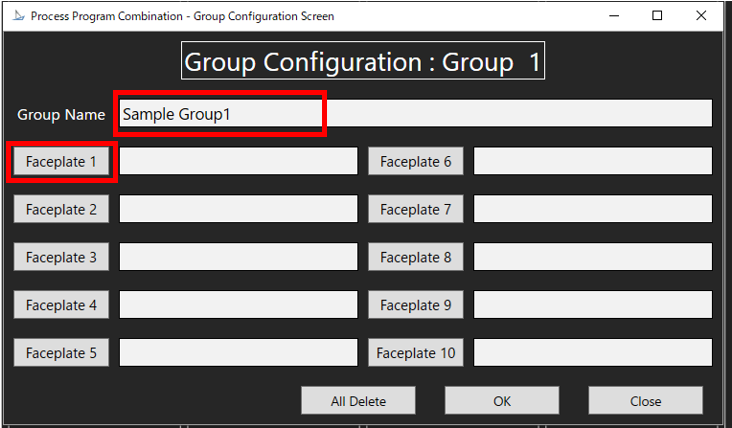The width and height of the screenshot is (732, 428).
Task: Focus the Group Name text field
Action: 414,114
